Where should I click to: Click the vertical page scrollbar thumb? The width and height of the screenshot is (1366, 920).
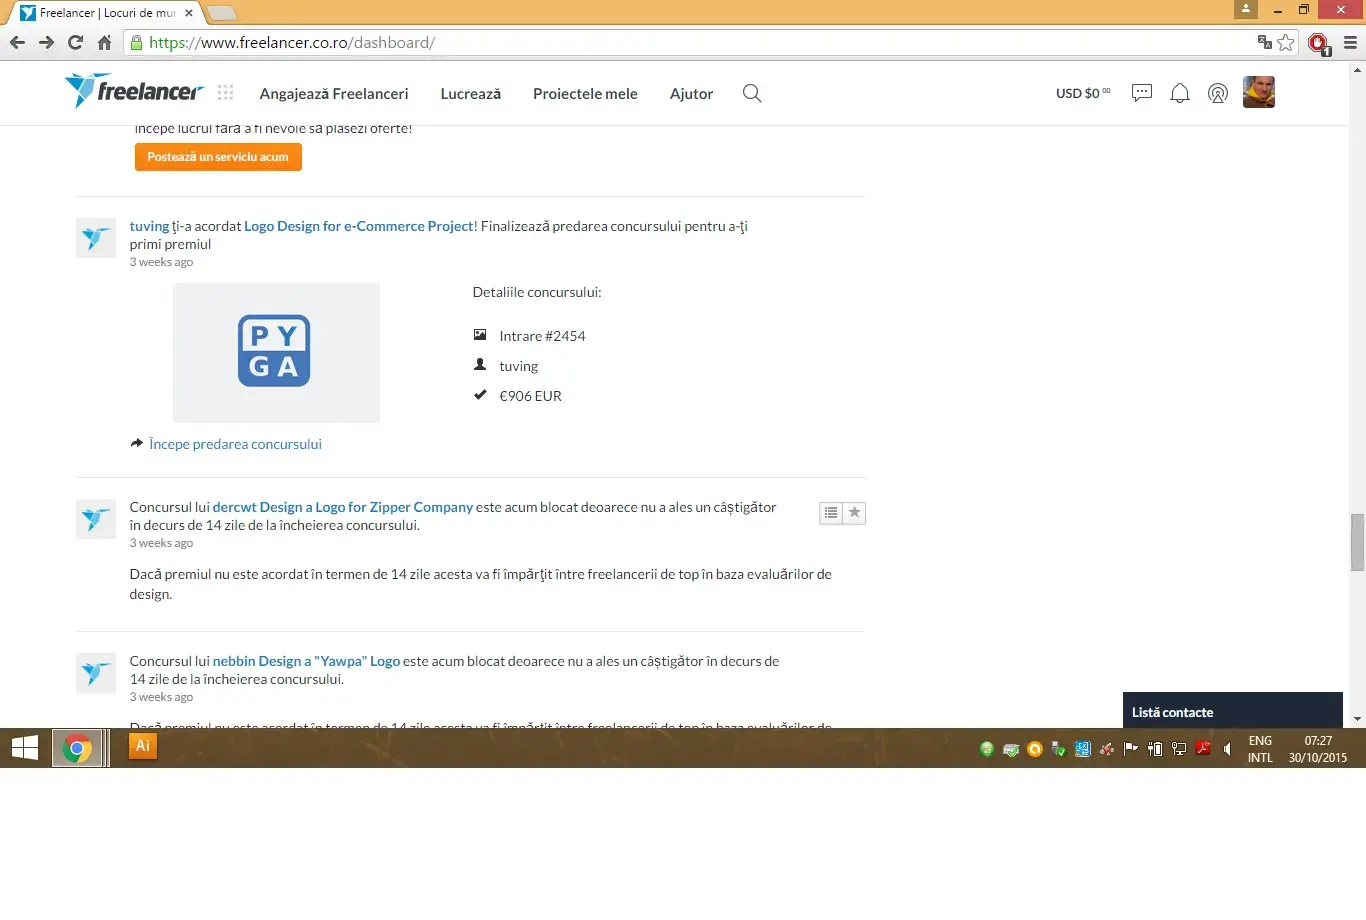1357,542
